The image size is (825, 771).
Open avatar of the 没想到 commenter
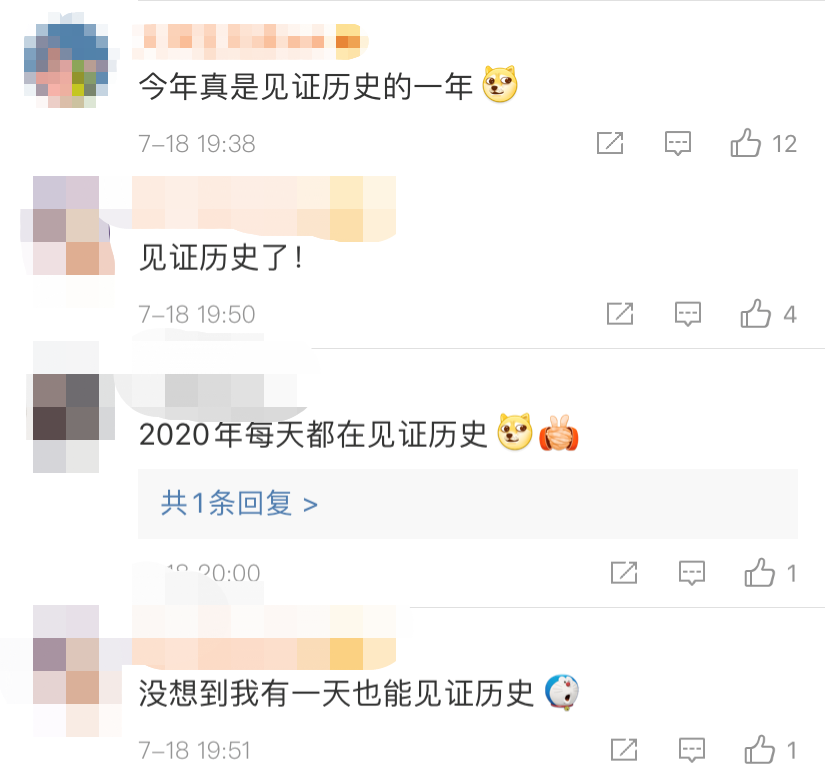coord(66,670)
